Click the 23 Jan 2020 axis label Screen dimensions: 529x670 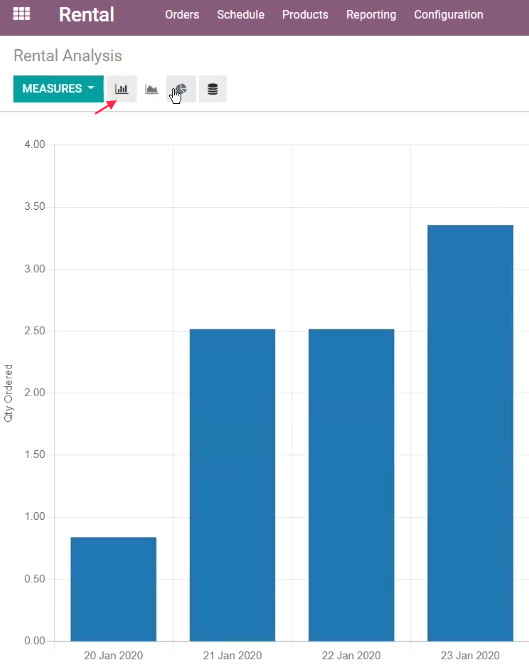[470, 655]
